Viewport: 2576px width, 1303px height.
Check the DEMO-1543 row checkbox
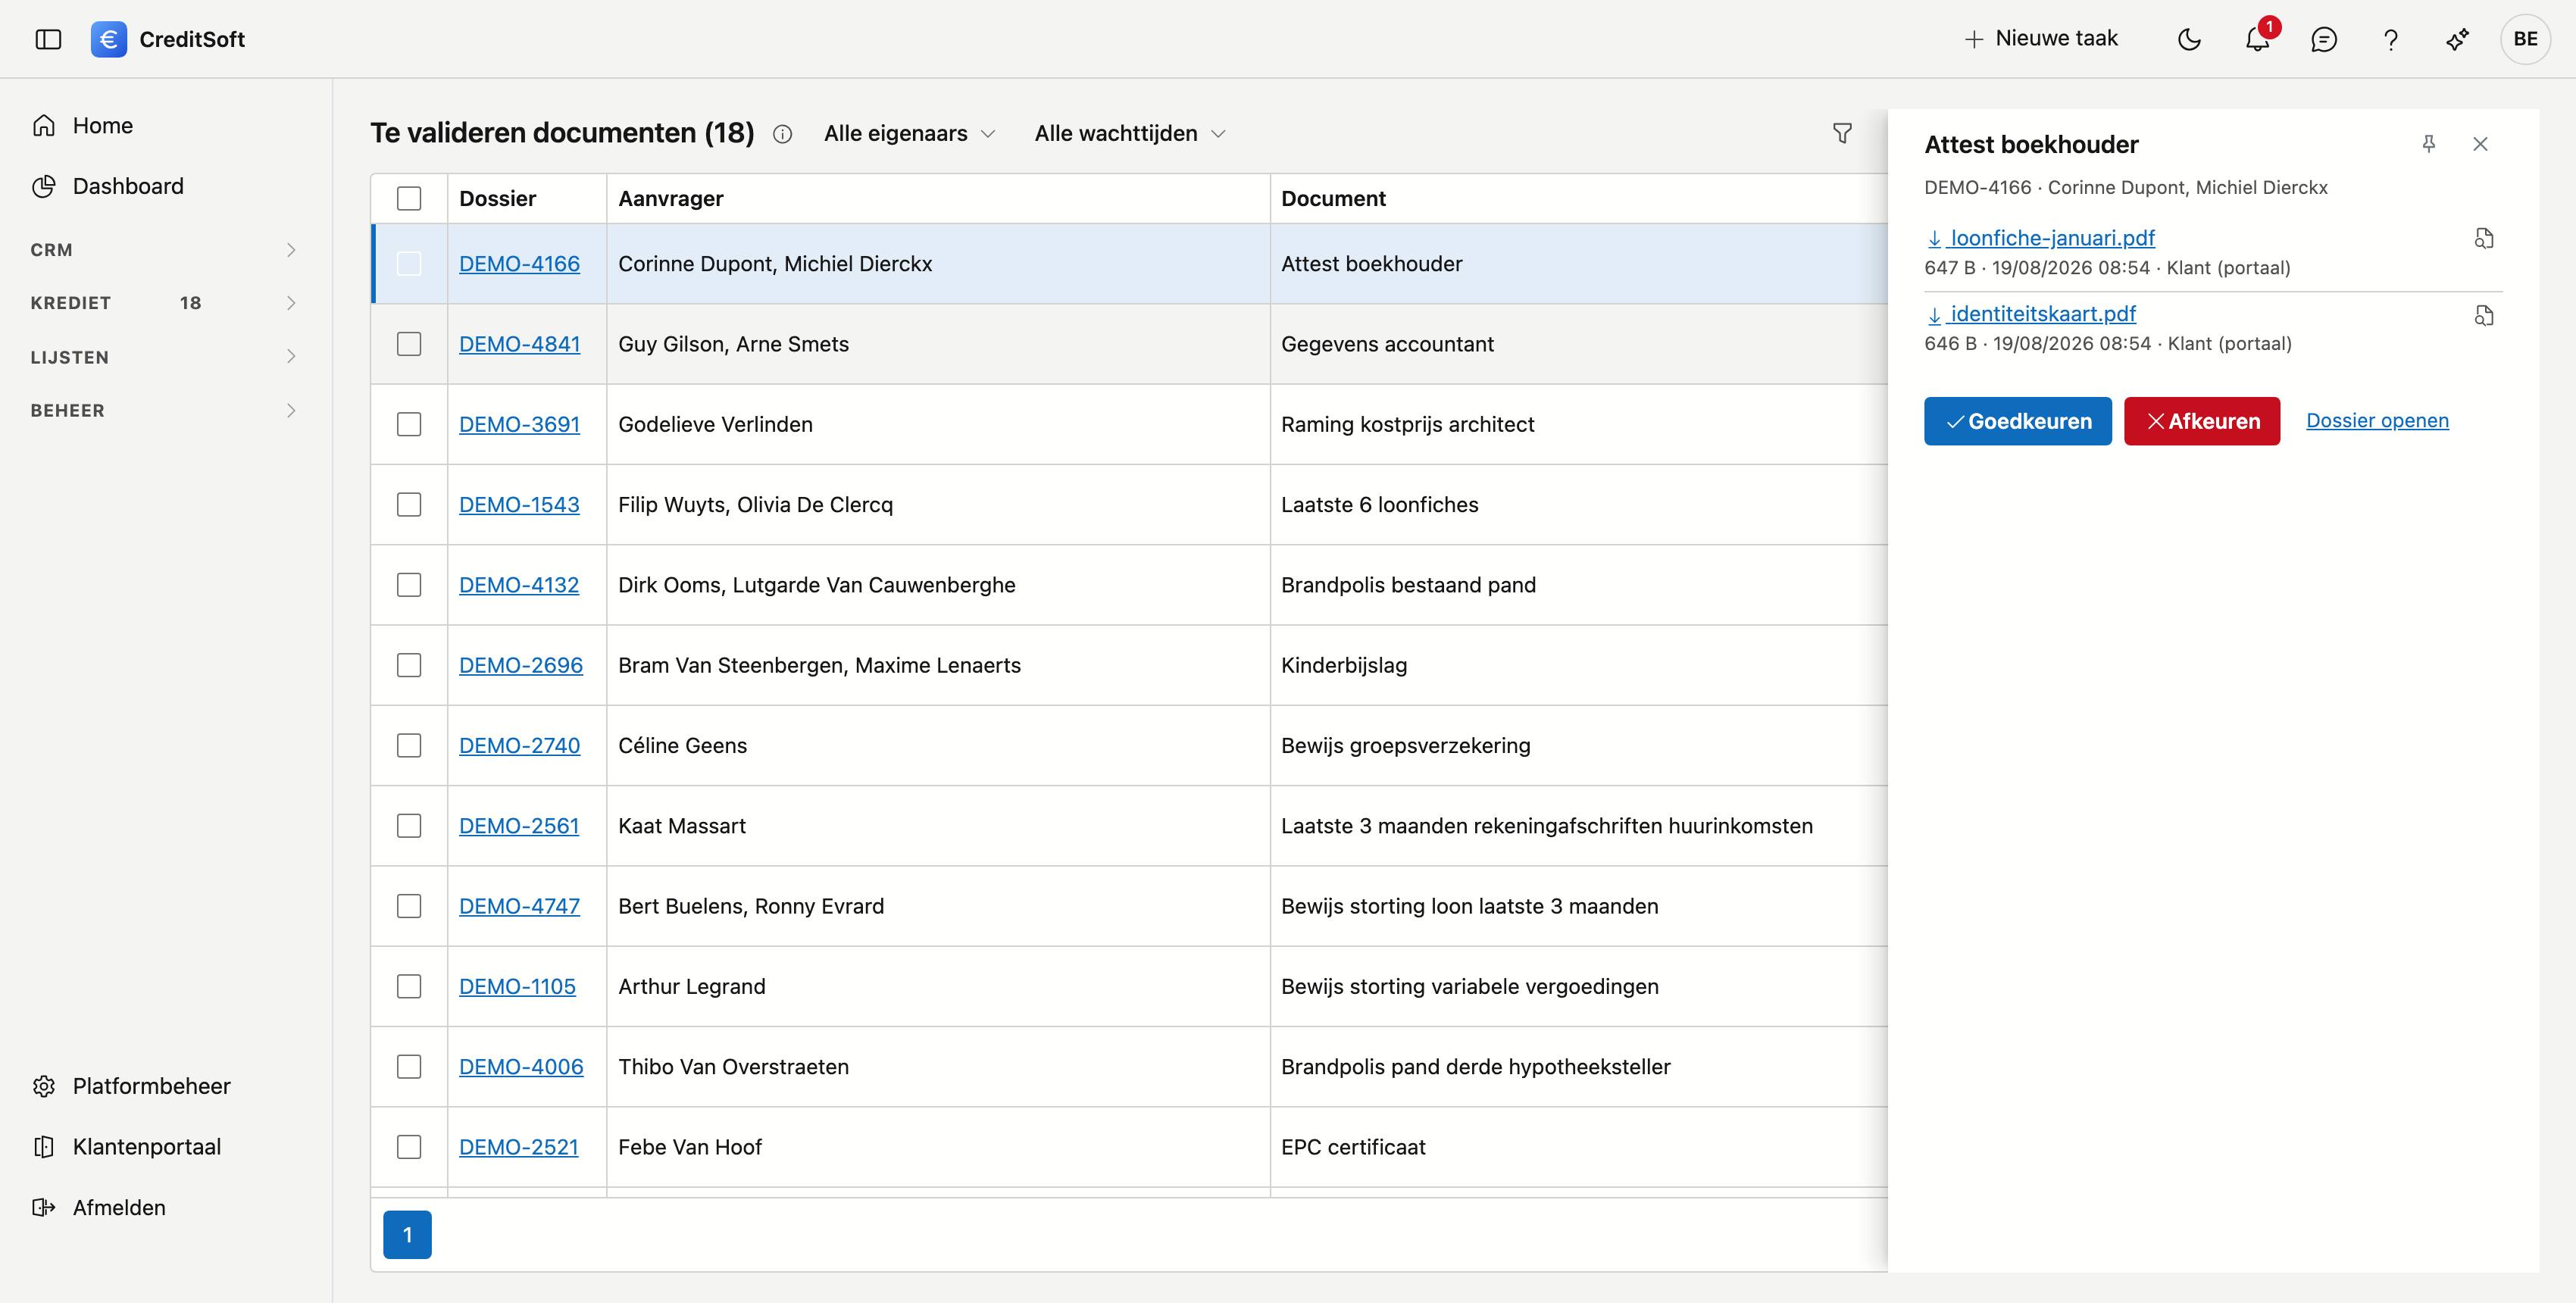[409, 505]
